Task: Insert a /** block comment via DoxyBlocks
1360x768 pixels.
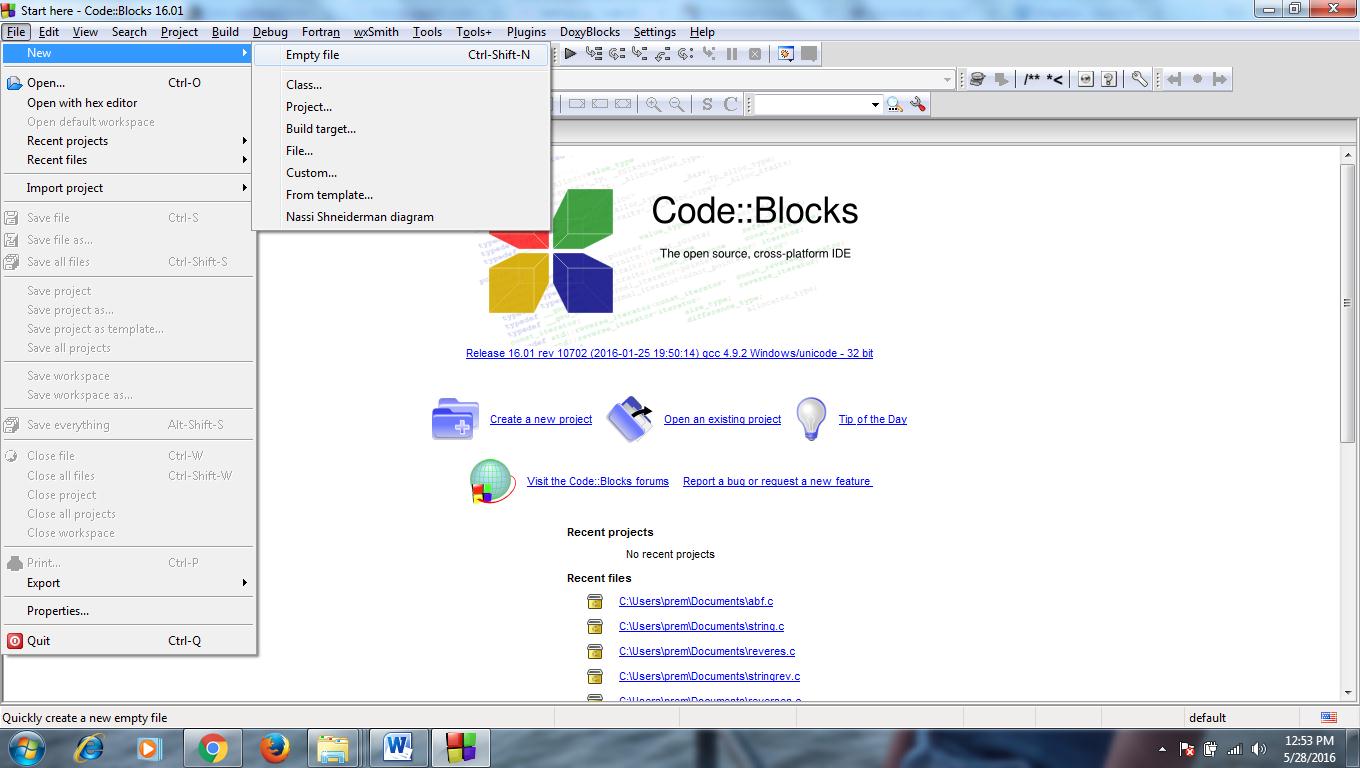Action: [x=1031, y=79]
